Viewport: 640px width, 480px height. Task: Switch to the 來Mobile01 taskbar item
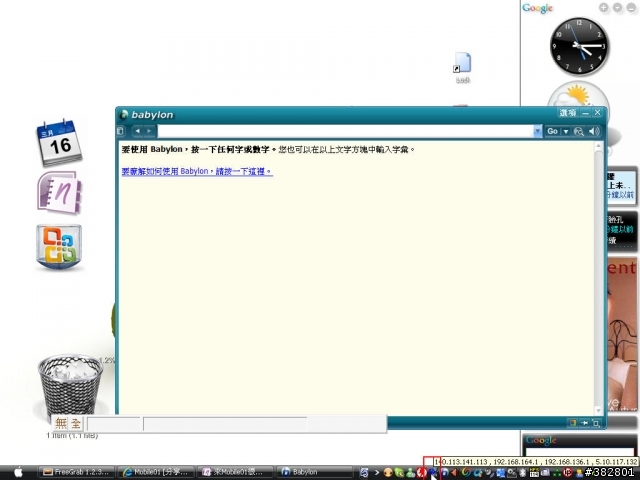pos(235,472)
